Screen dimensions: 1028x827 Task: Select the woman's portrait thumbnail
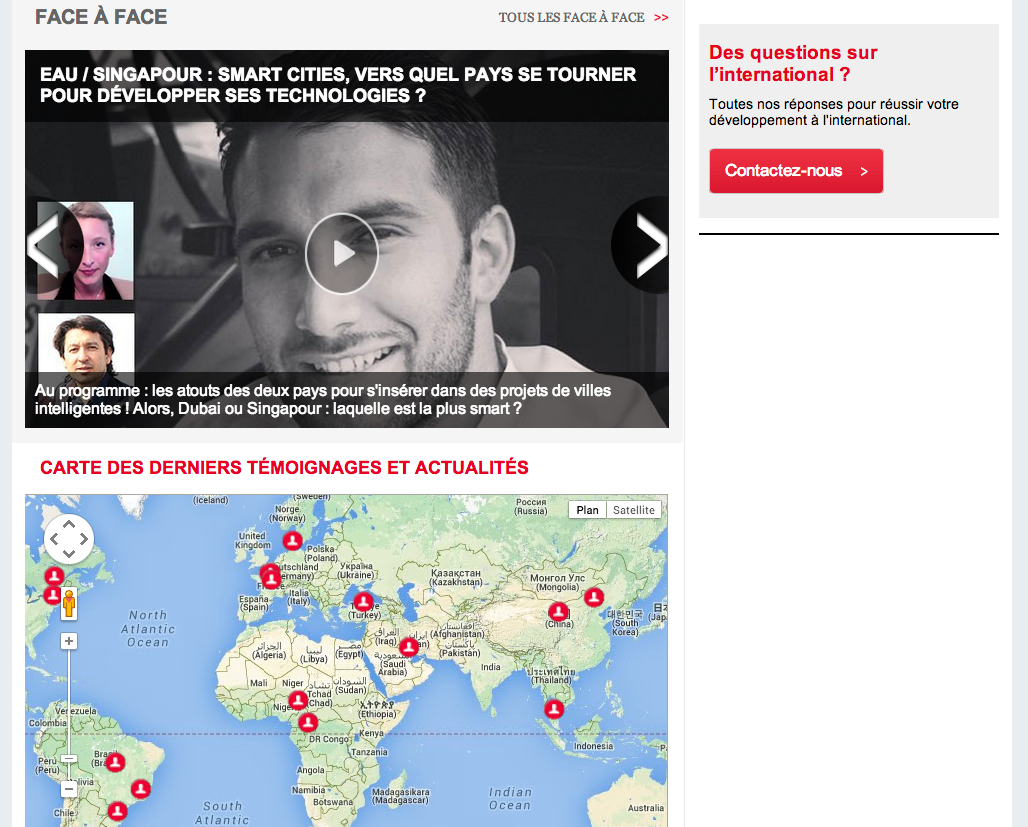pyautogui.click(x=86, y=251)
